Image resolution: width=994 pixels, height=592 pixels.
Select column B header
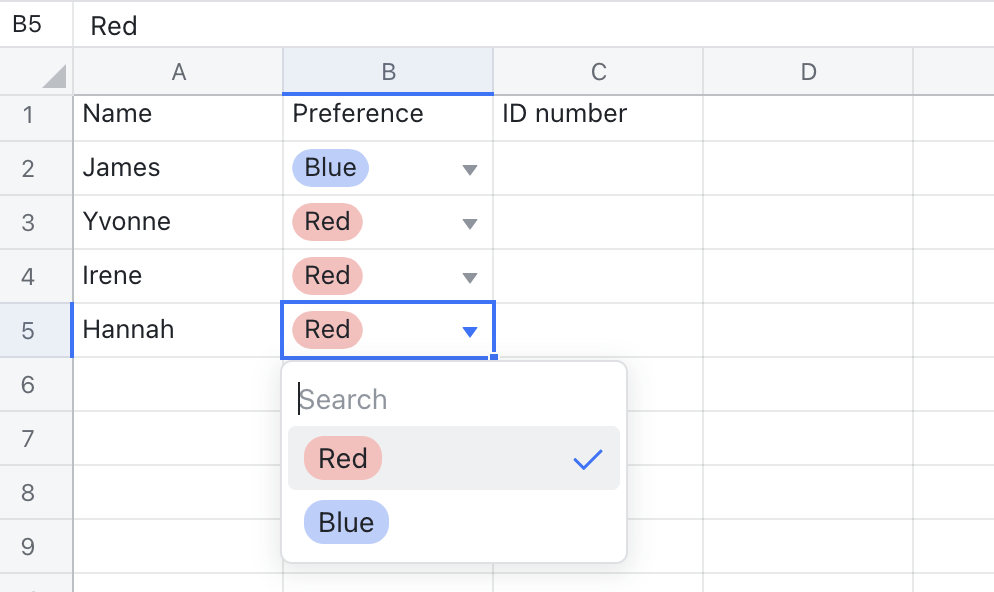point(388,72)
